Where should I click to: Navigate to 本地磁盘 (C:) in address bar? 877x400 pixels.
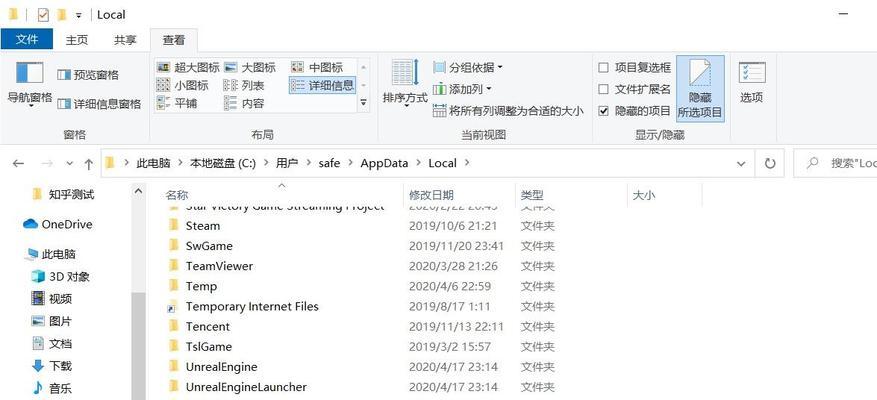tap(223, 163)
